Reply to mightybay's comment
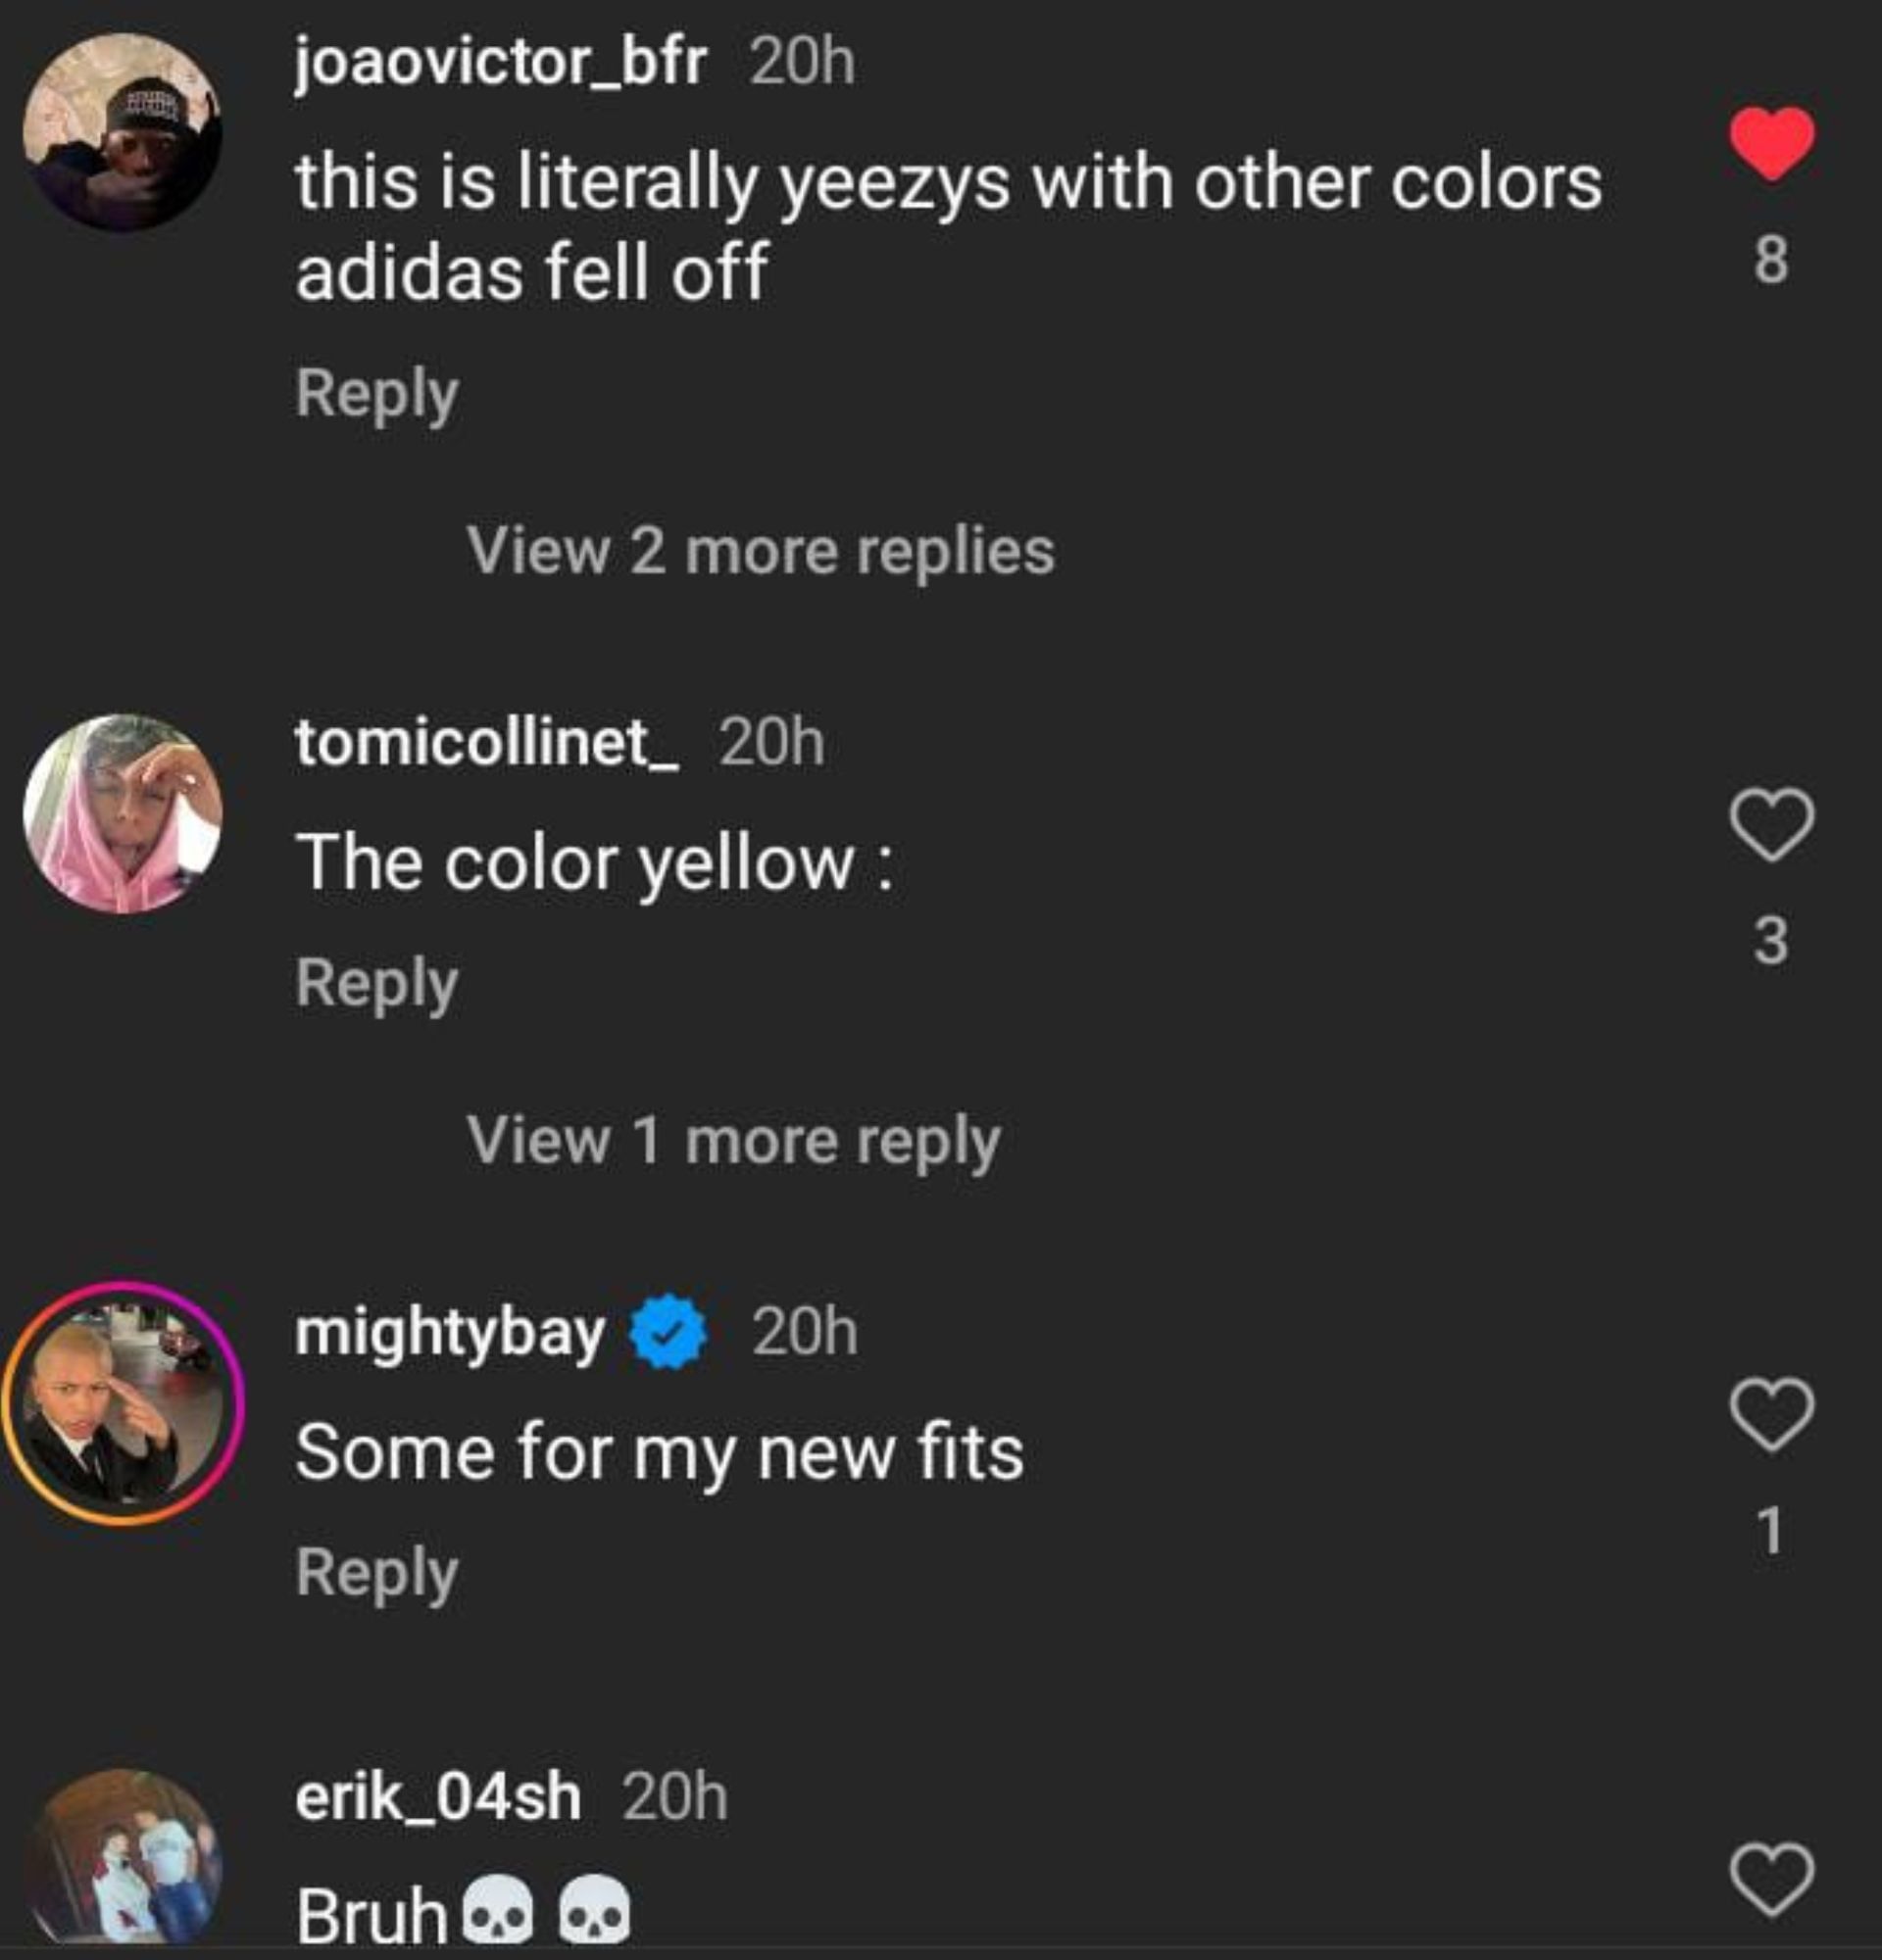This screenshot has height=1960, width=1882. coord(377,1573)
